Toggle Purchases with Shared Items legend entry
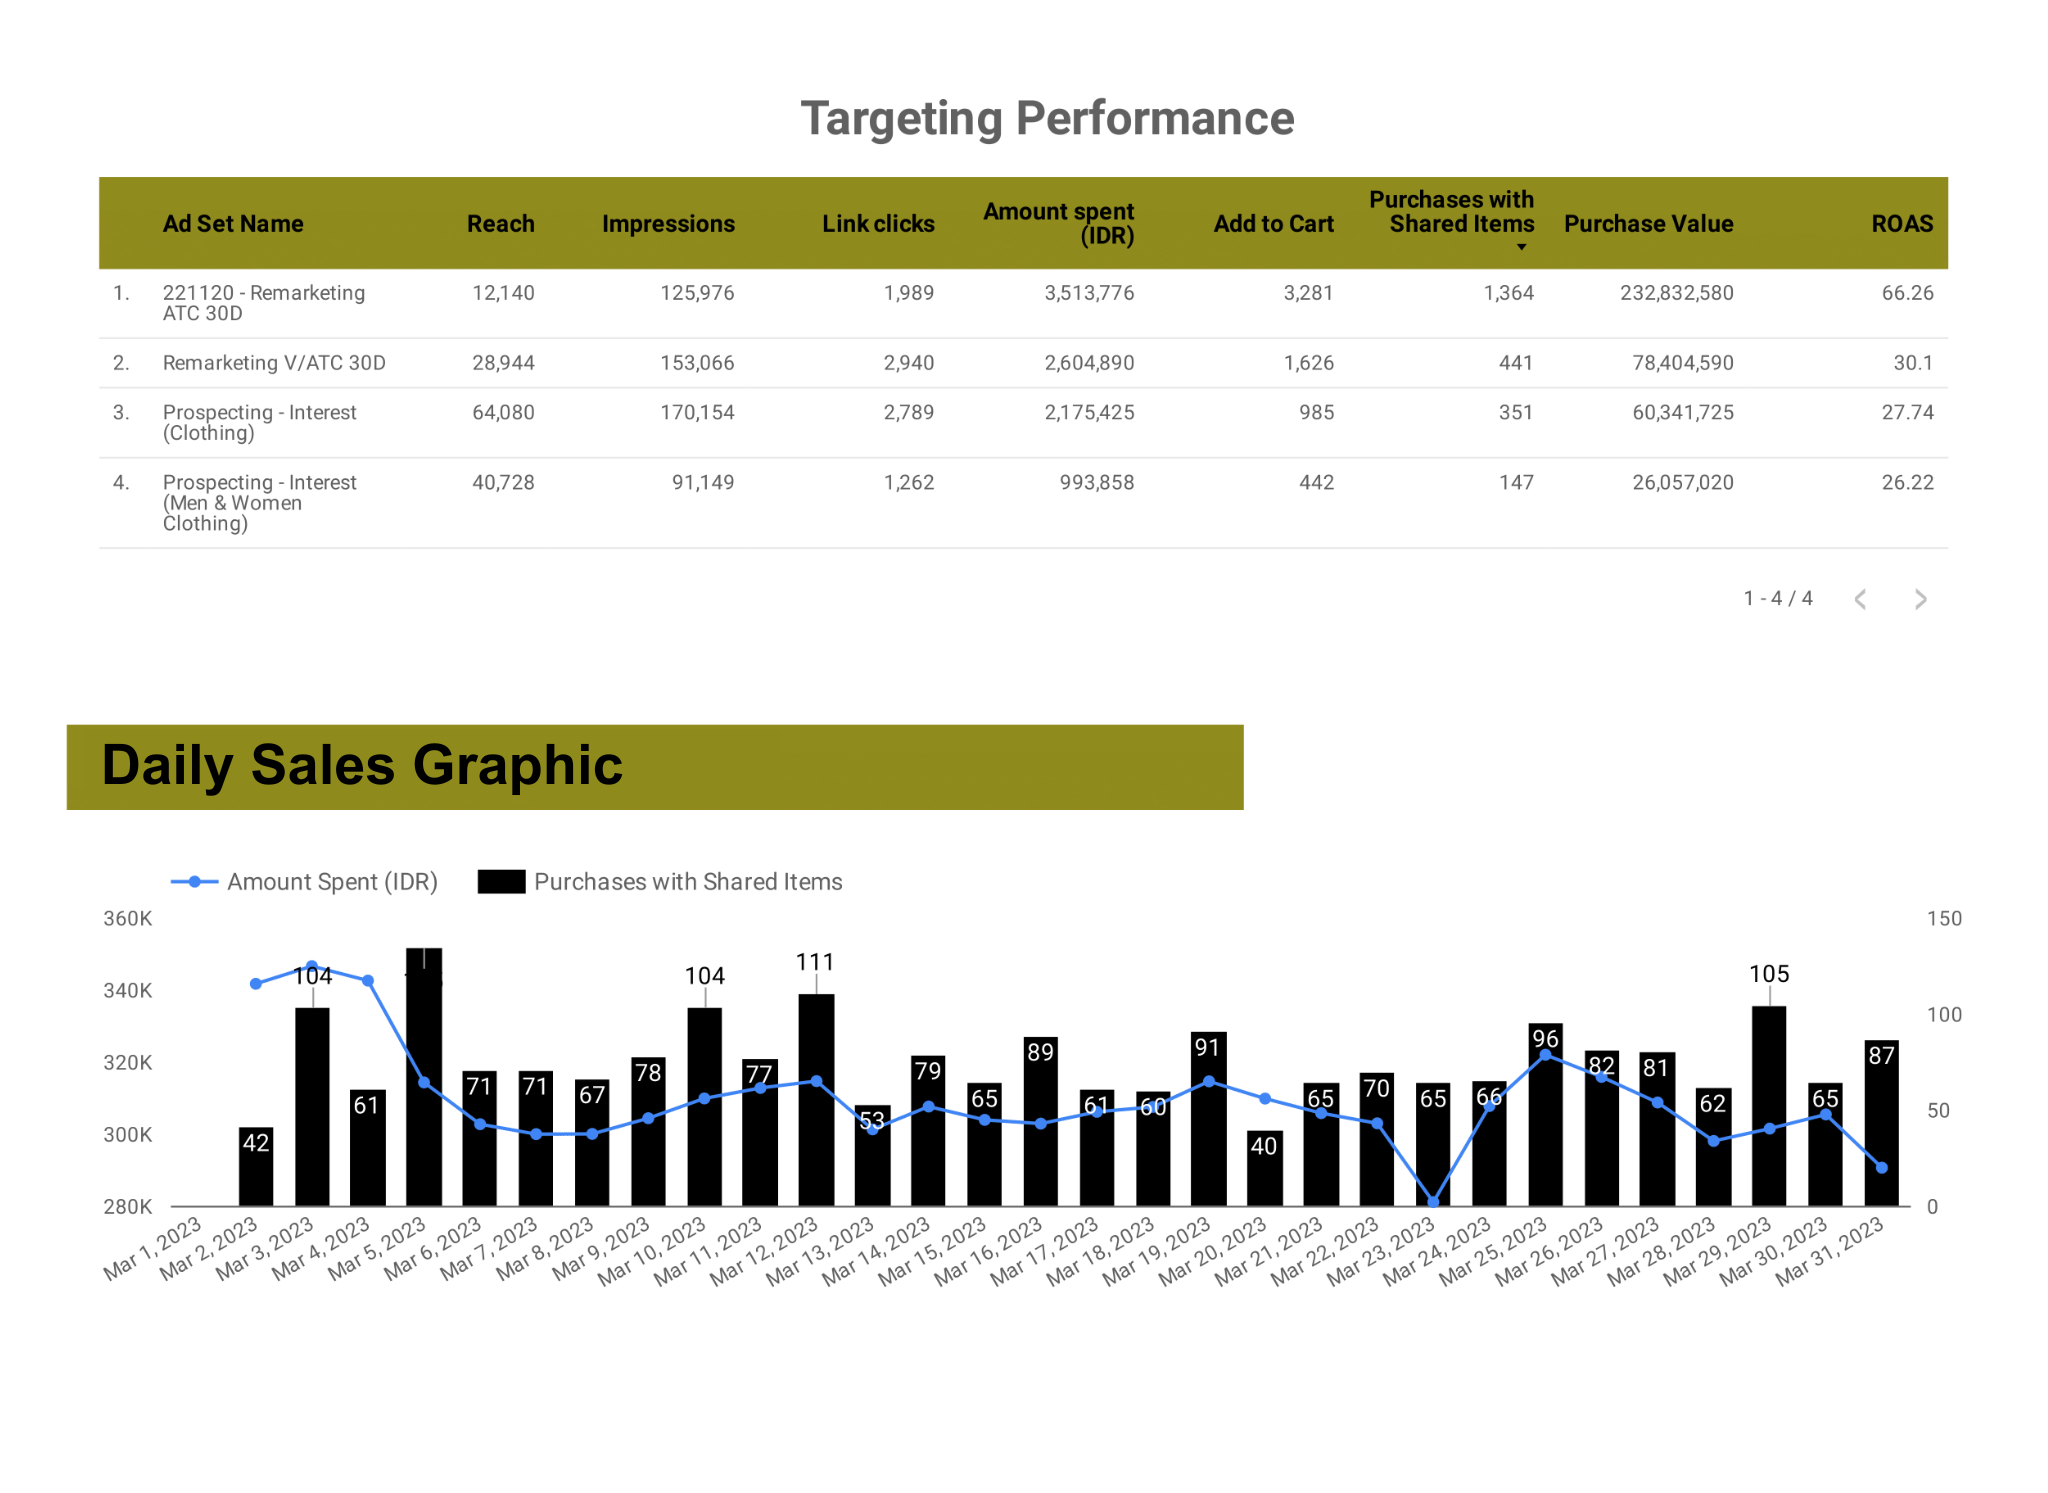Screen dimensions: 2048x1493 (x=688, y=882)
